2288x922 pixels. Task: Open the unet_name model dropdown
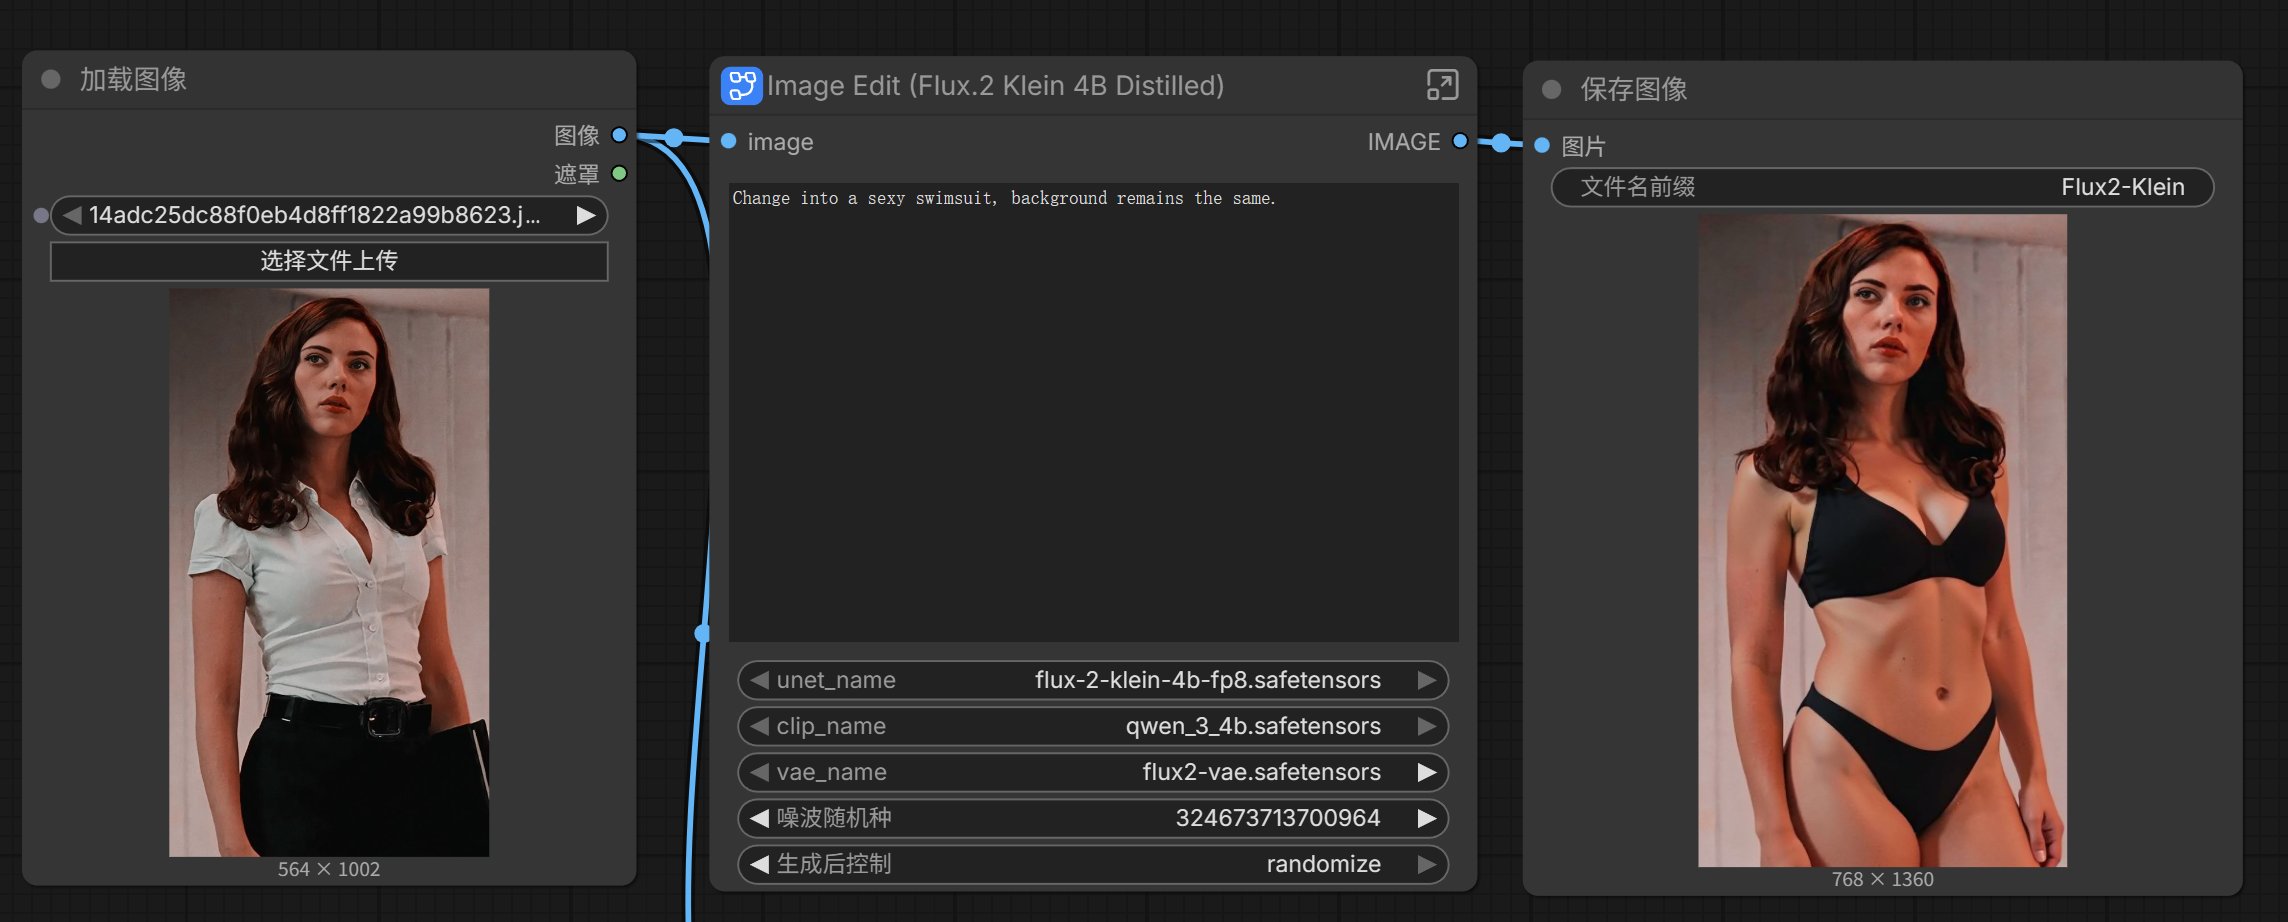[1092, 680]
